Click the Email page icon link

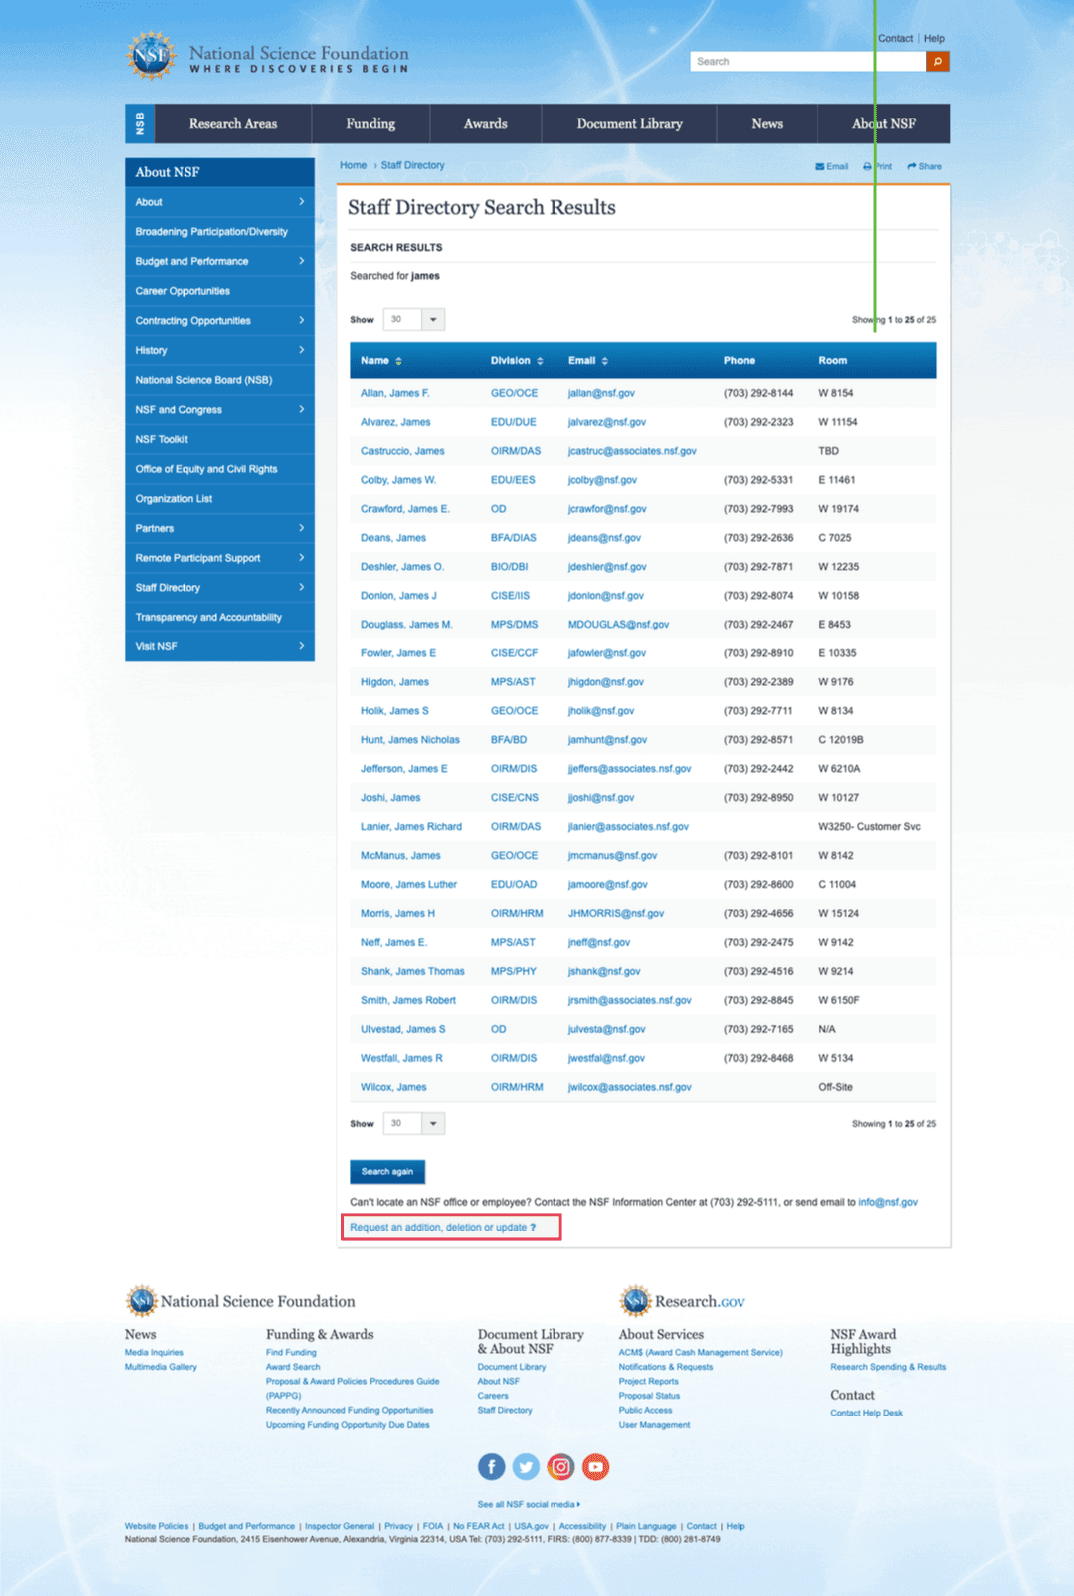(832, 167)
